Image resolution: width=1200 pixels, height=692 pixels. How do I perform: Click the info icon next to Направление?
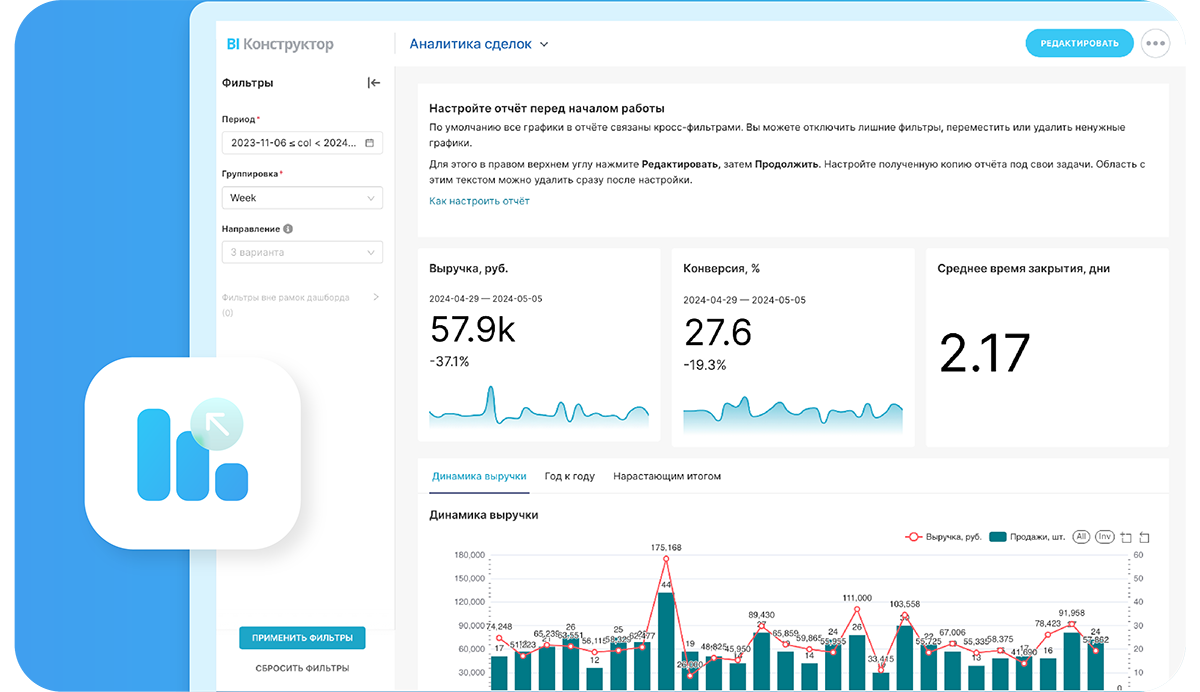(288, 228)
